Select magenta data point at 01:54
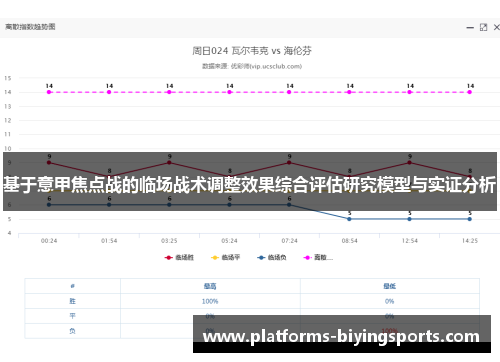This screenshot has height=362, width=500. point(109,92)
